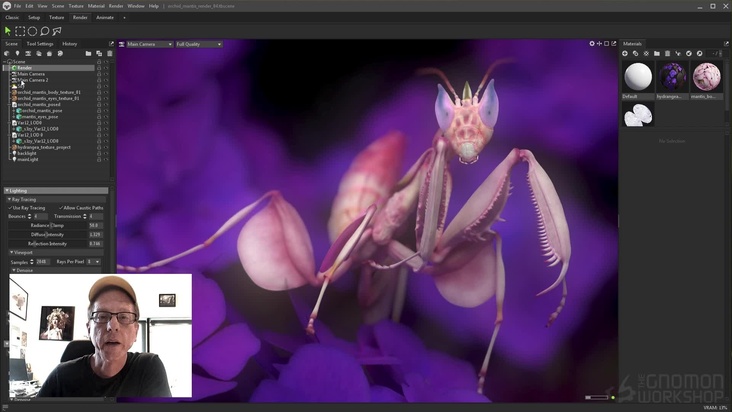Open the Material menu

pyautogui.click(x=96, y=6)
